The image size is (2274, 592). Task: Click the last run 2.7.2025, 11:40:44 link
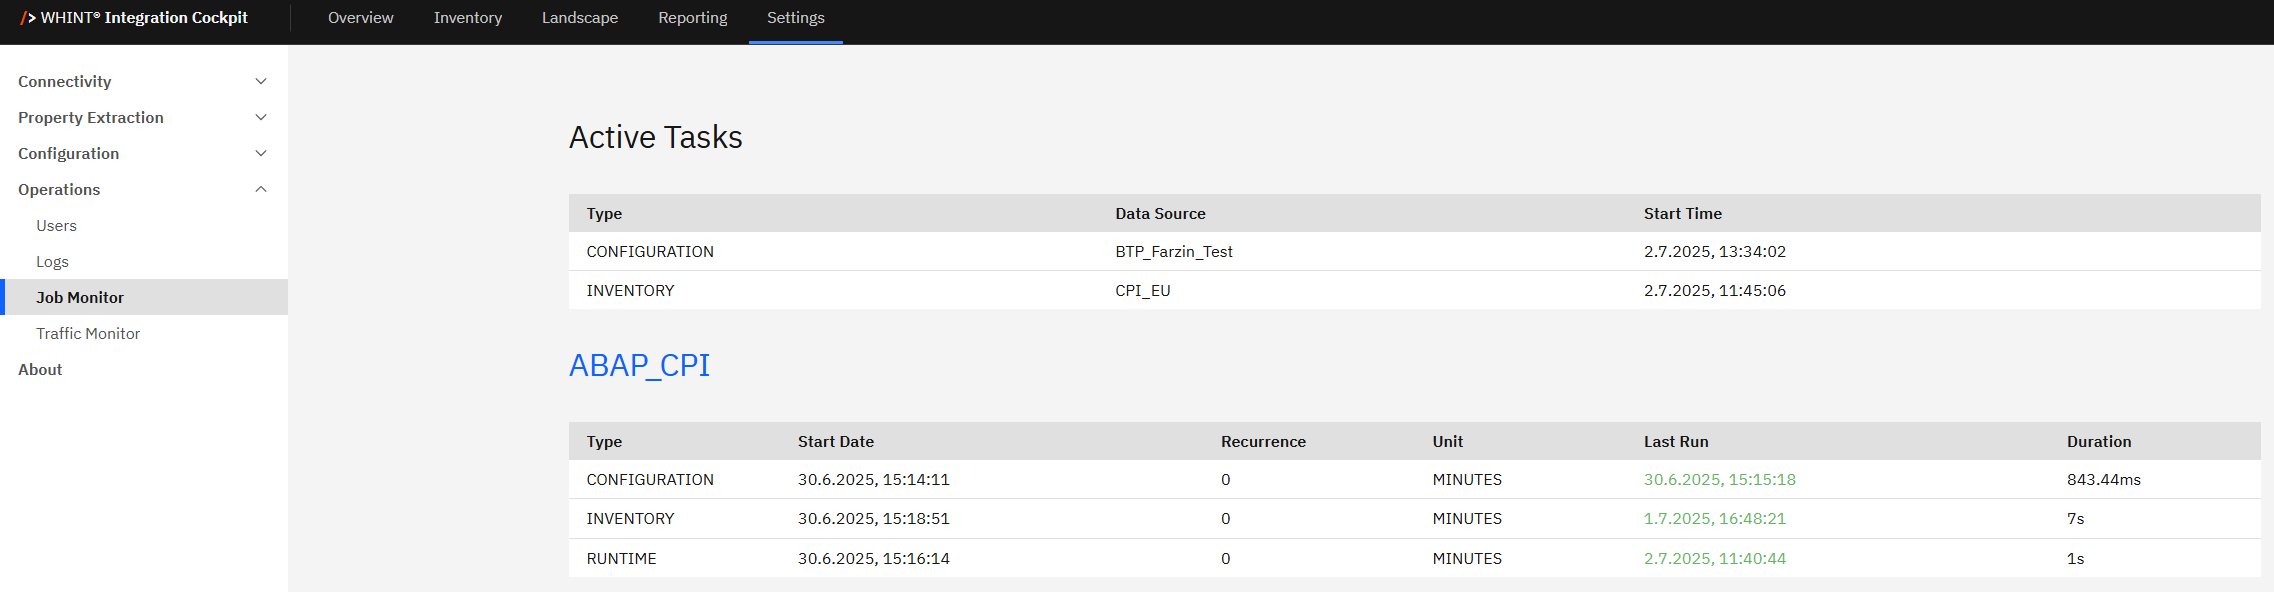pos(1714,559)
